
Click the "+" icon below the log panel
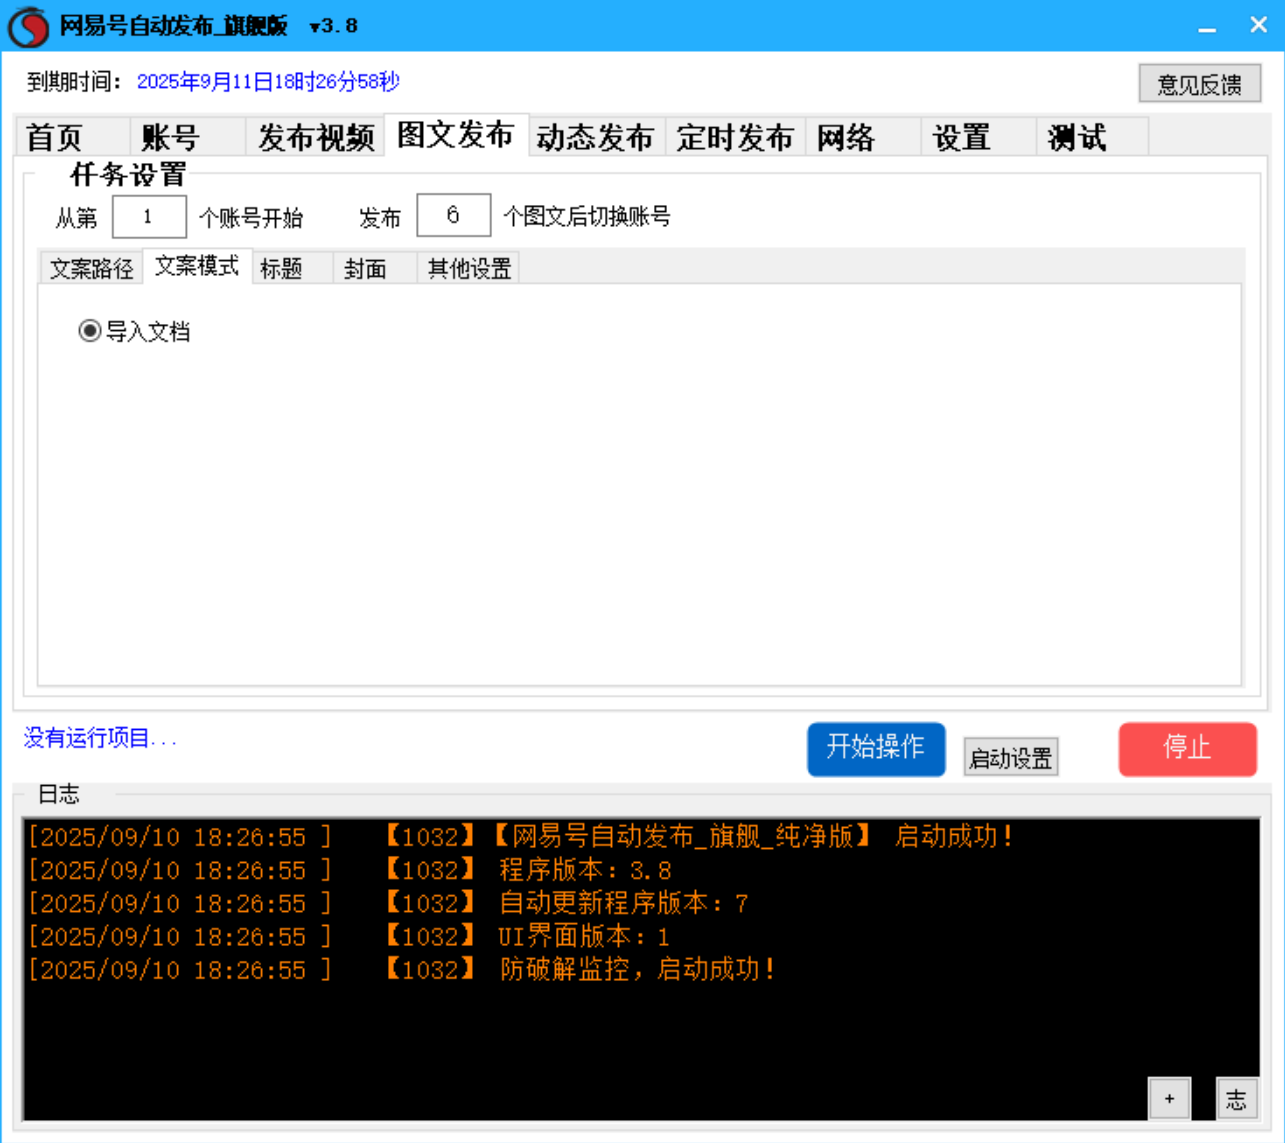pos(1169,1097)
